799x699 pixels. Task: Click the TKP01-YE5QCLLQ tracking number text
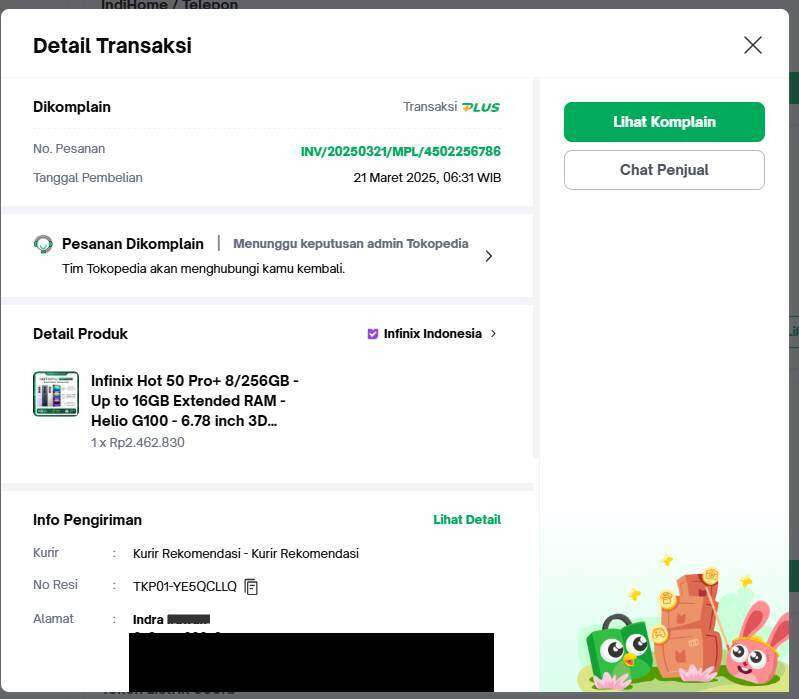(x=184, y=586)
